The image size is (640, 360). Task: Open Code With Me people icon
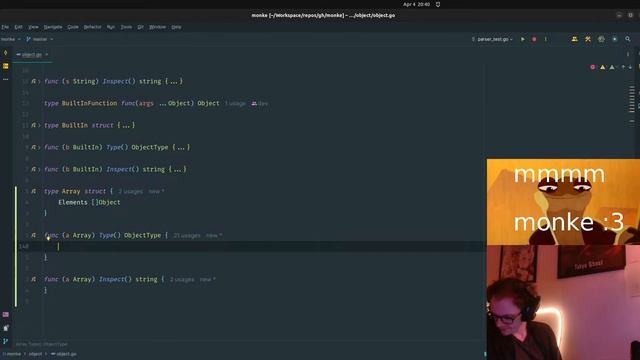575,39
